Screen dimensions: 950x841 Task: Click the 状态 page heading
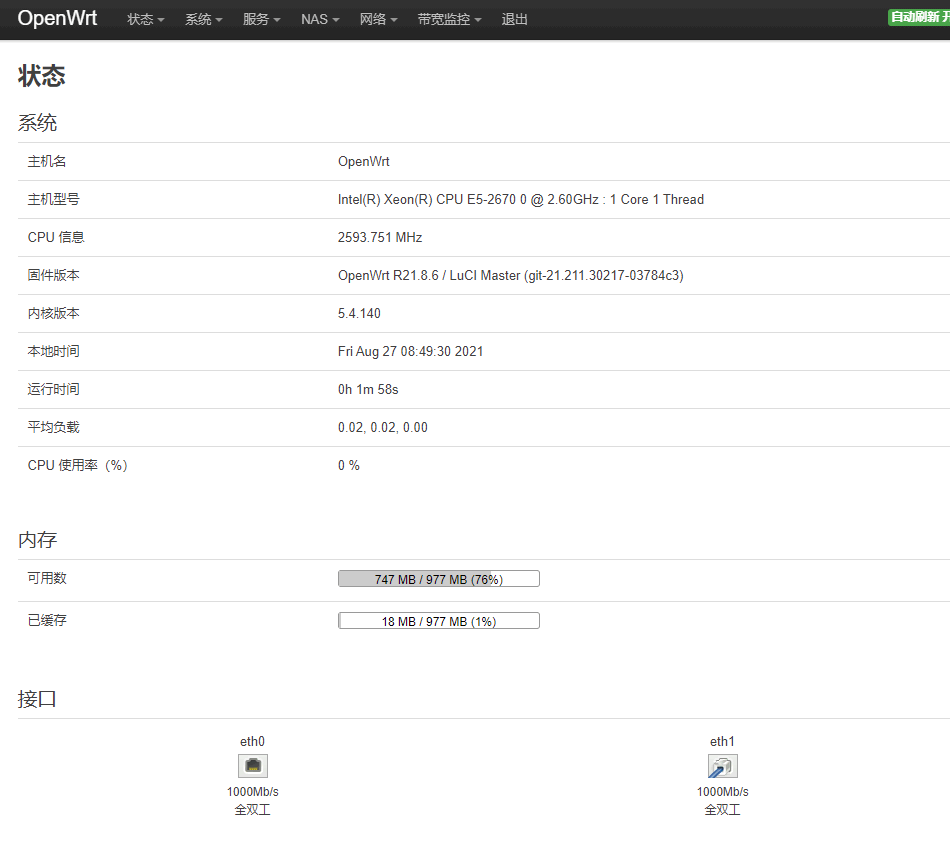[41, 76]
